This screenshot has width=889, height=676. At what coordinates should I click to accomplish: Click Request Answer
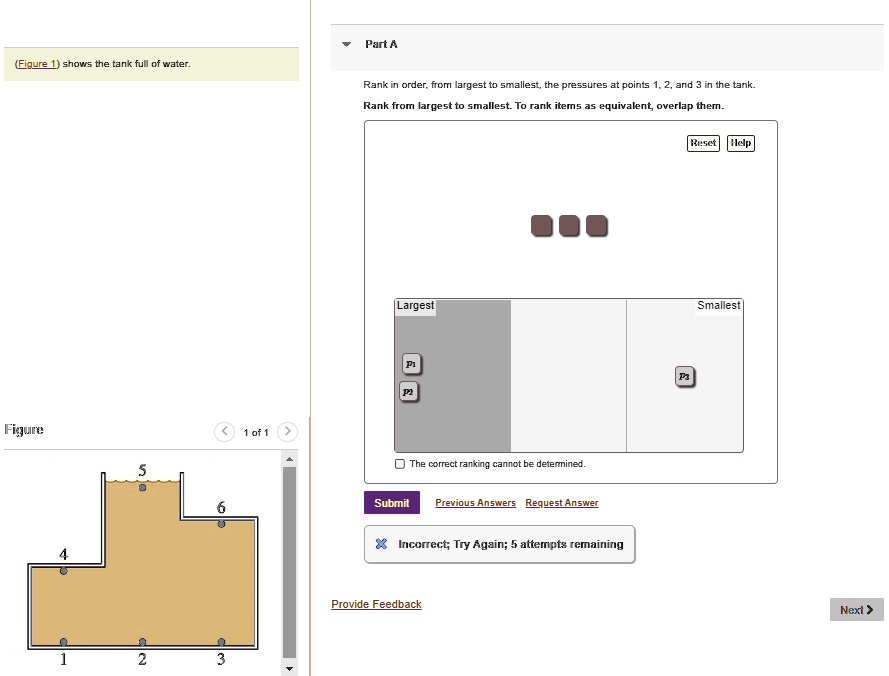tap(561, 502)
